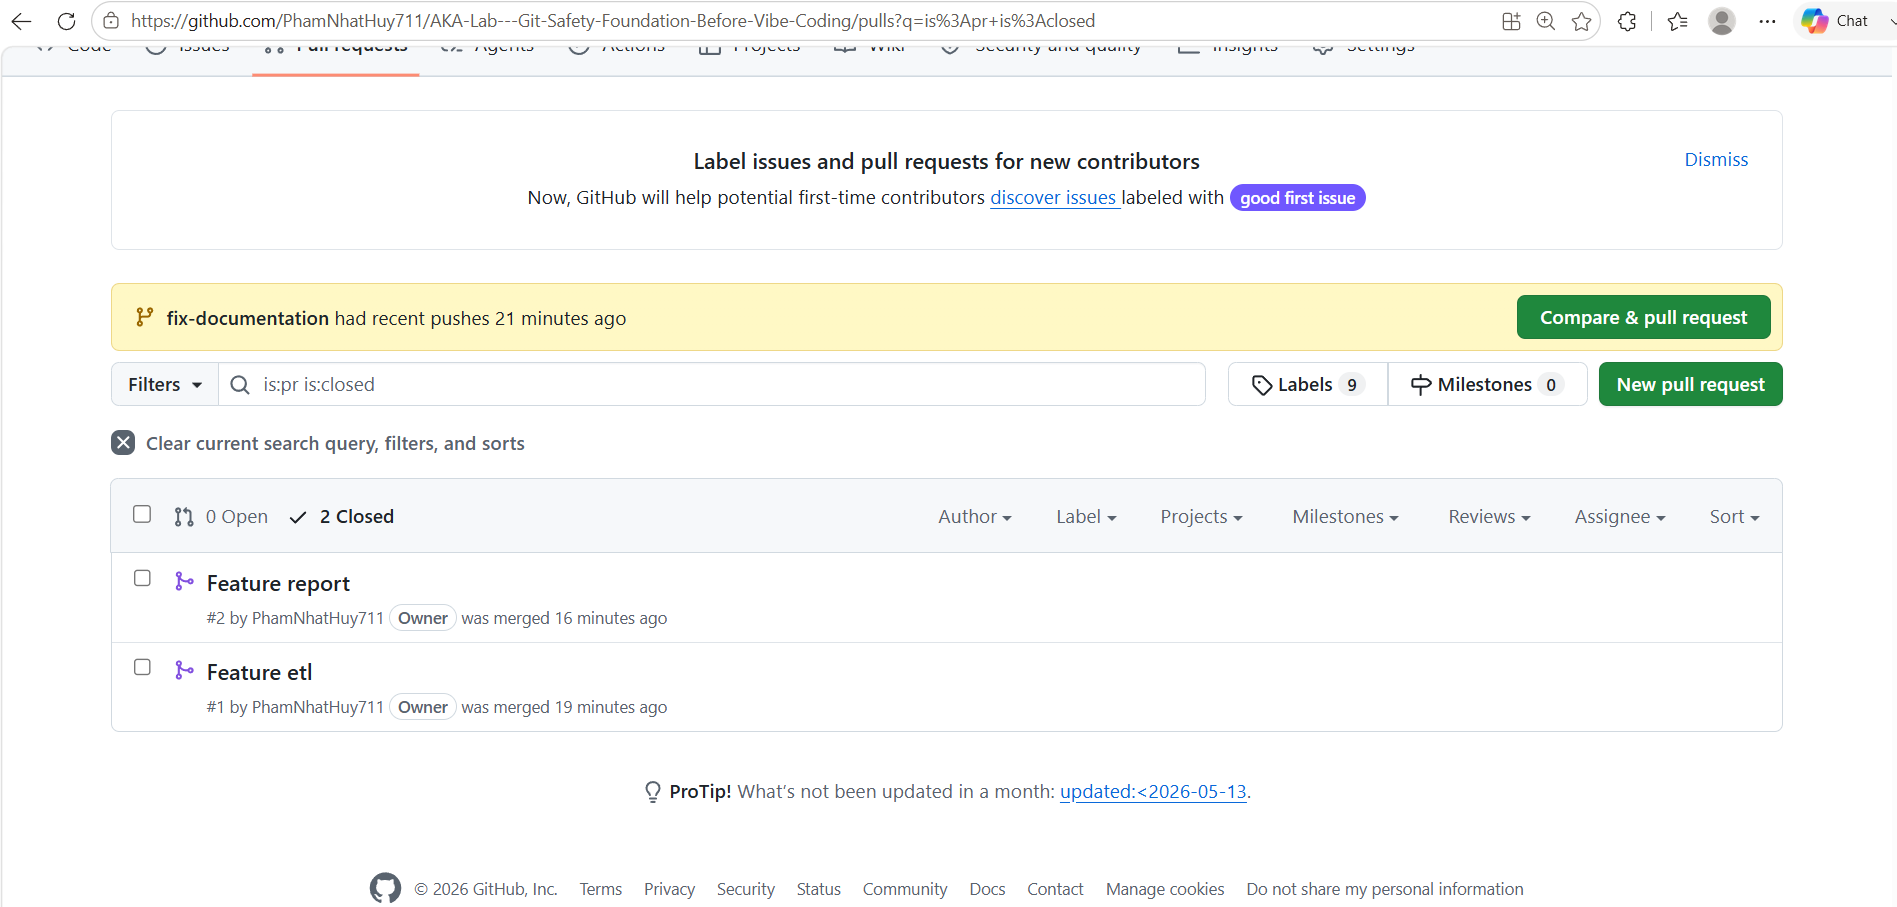Click the branch icon beside fix-documentation
The width and height of the screenshot is (1897, 907).
[x=145, y=317]
